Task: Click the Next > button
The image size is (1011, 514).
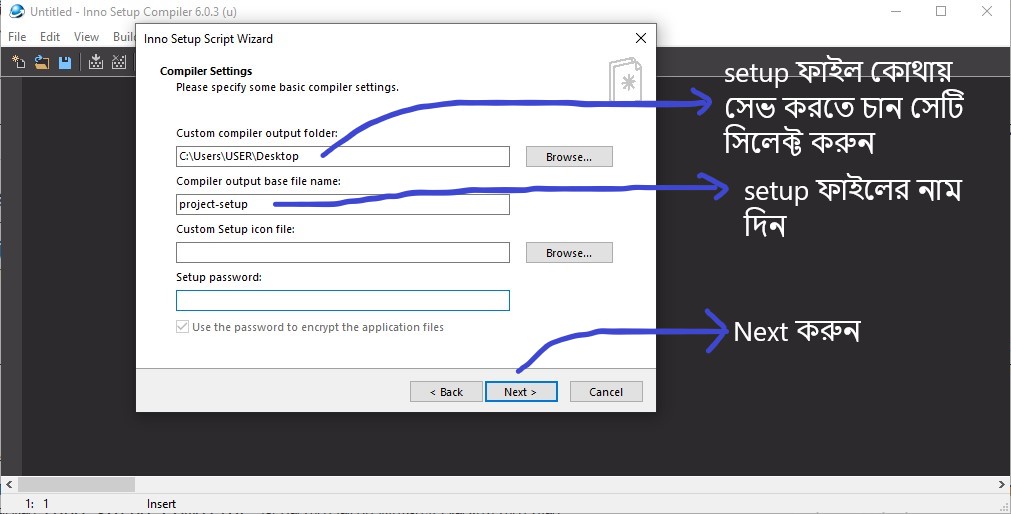Action: (521, 391)
